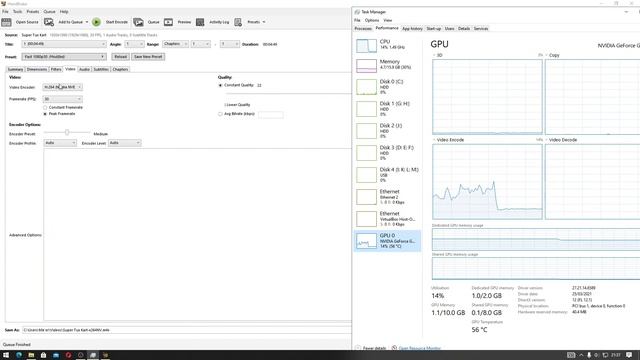Click the HandBrake taskbar icon
This screenshot has height=360, width=640.
point(105,355)
